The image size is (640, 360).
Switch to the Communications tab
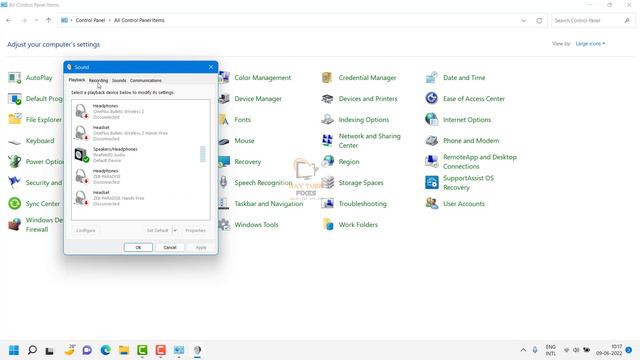tap(146, 80)
